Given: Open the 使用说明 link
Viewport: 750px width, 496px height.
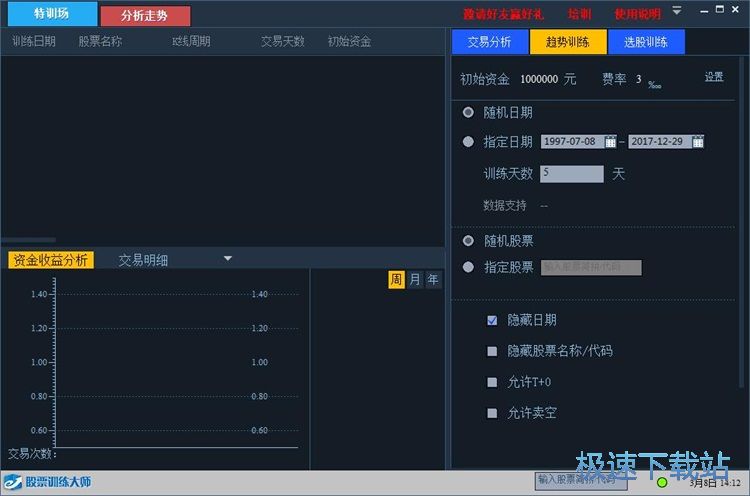Looking at the screenshot, I should click(x=638, y=14).
